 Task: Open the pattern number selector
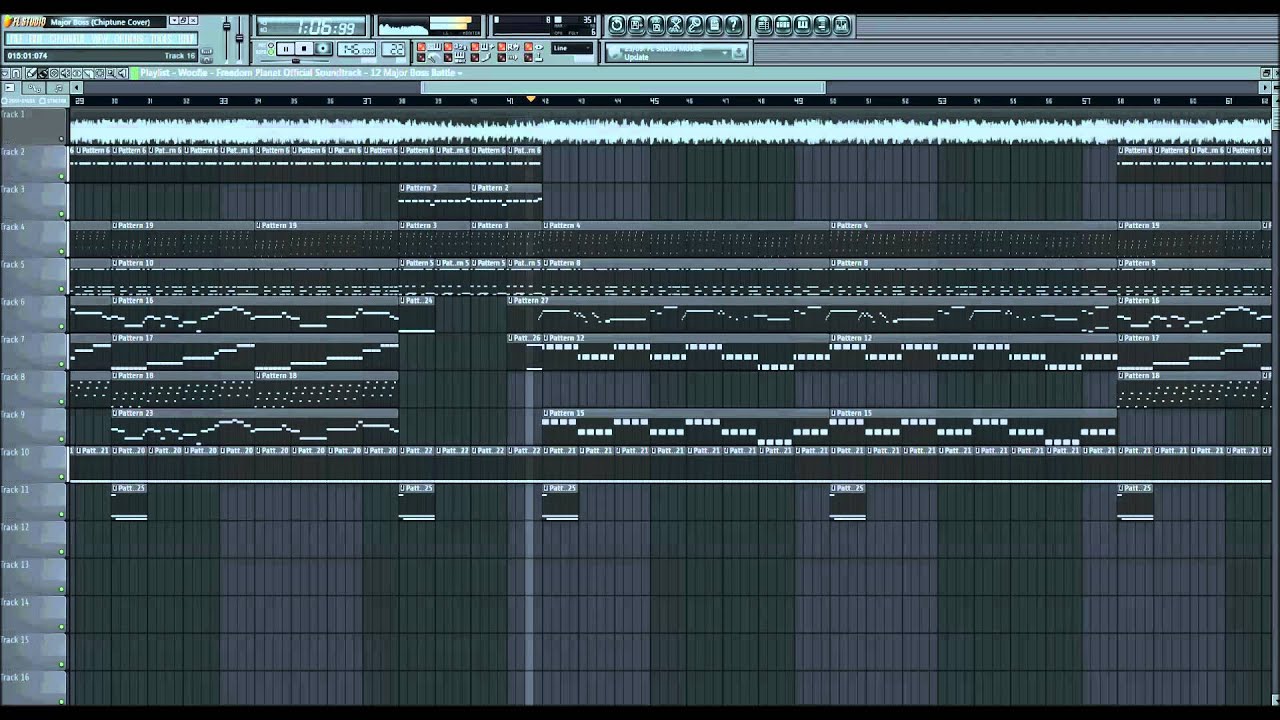(393, 49)
